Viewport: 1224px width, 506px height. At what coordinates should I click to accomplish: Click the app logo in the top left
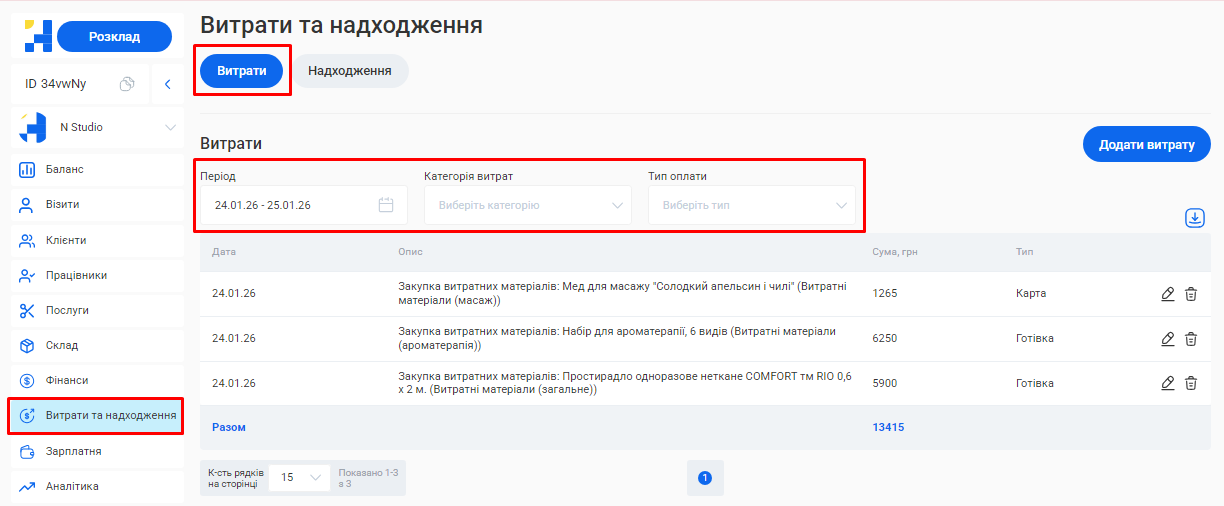coord(37,36)
